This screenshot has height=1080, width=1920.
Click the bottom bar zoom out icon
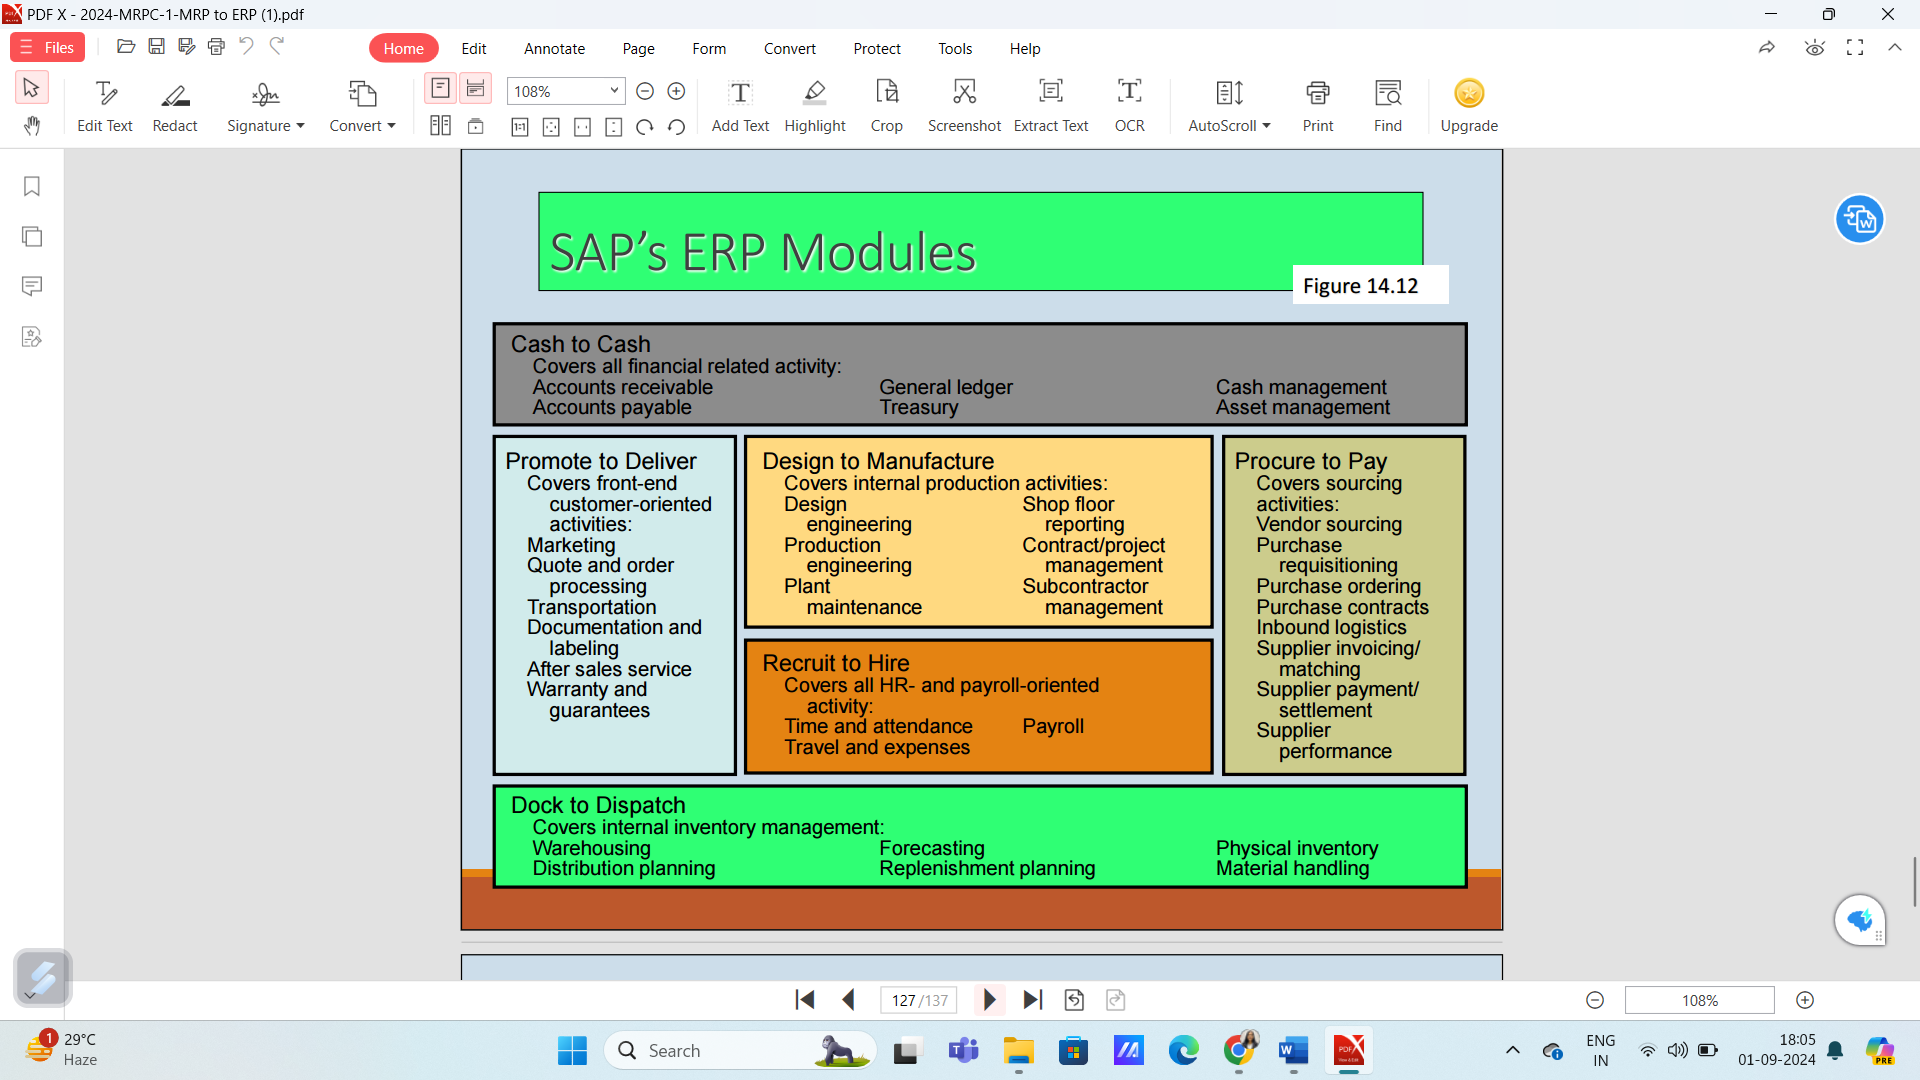pyautogui.click(x=1595, y=1000)
